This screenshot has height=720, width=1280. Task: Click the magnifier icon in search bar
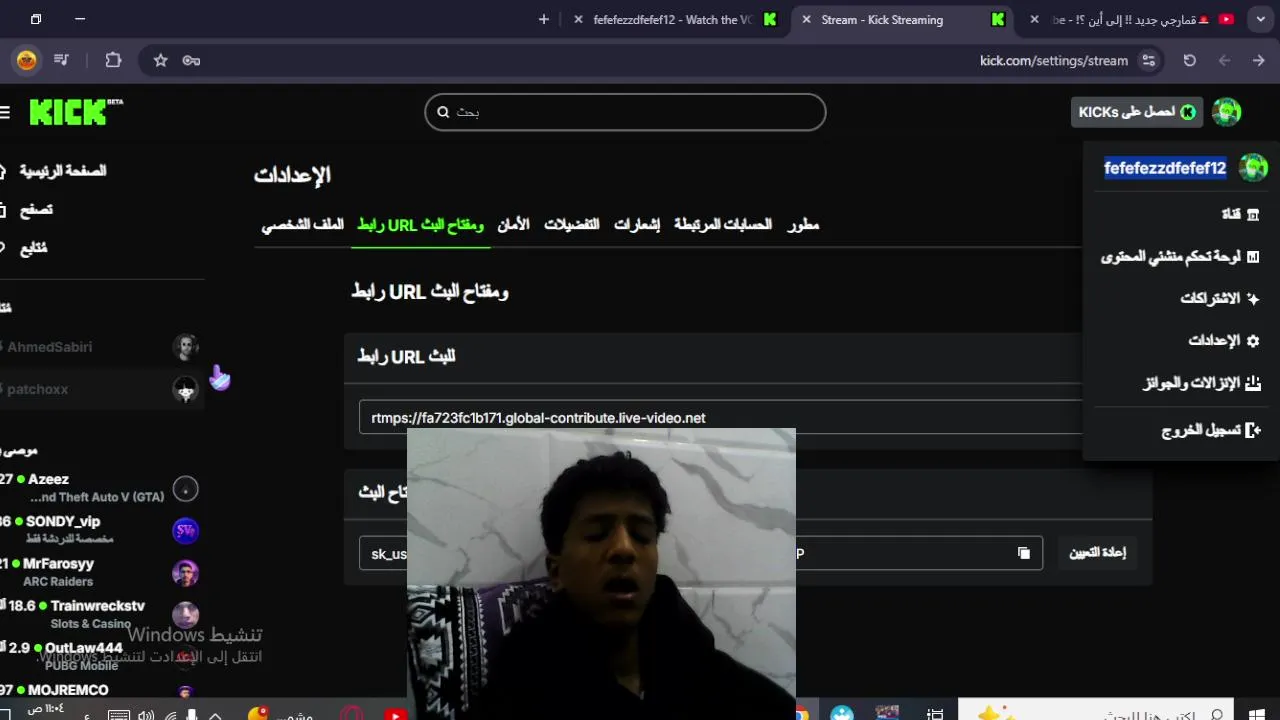tap(443, 112)
